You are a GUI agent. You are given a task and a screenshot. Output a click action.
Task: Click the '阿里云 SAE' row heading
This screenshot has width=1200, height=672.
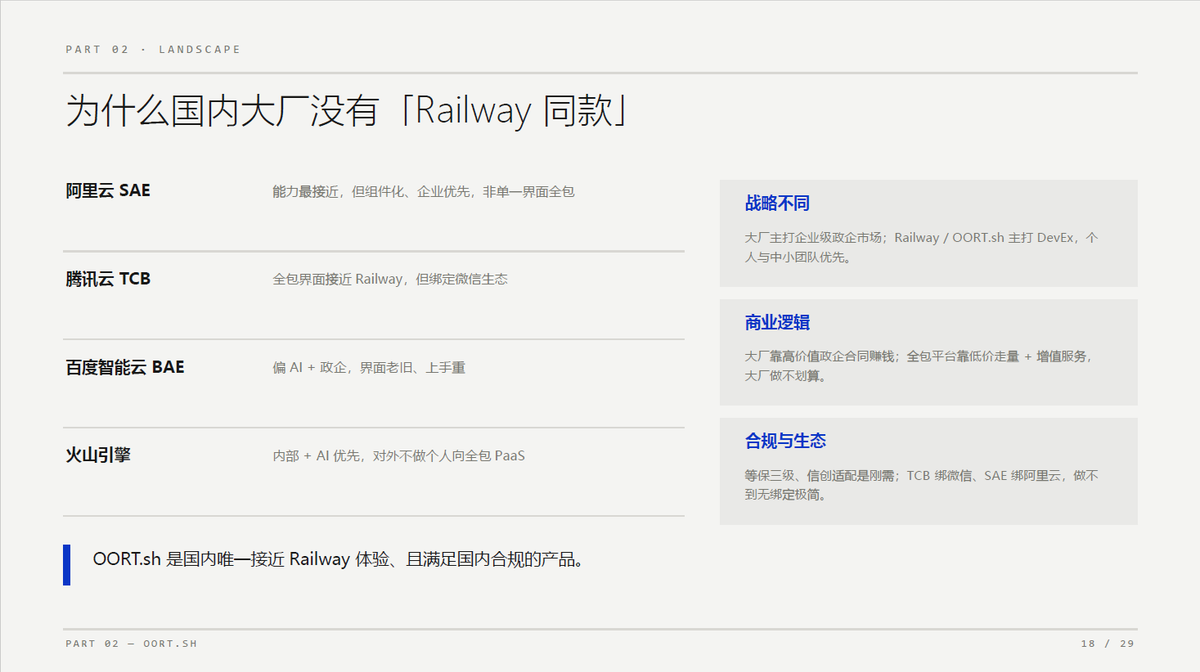click(x=108, y=190)
